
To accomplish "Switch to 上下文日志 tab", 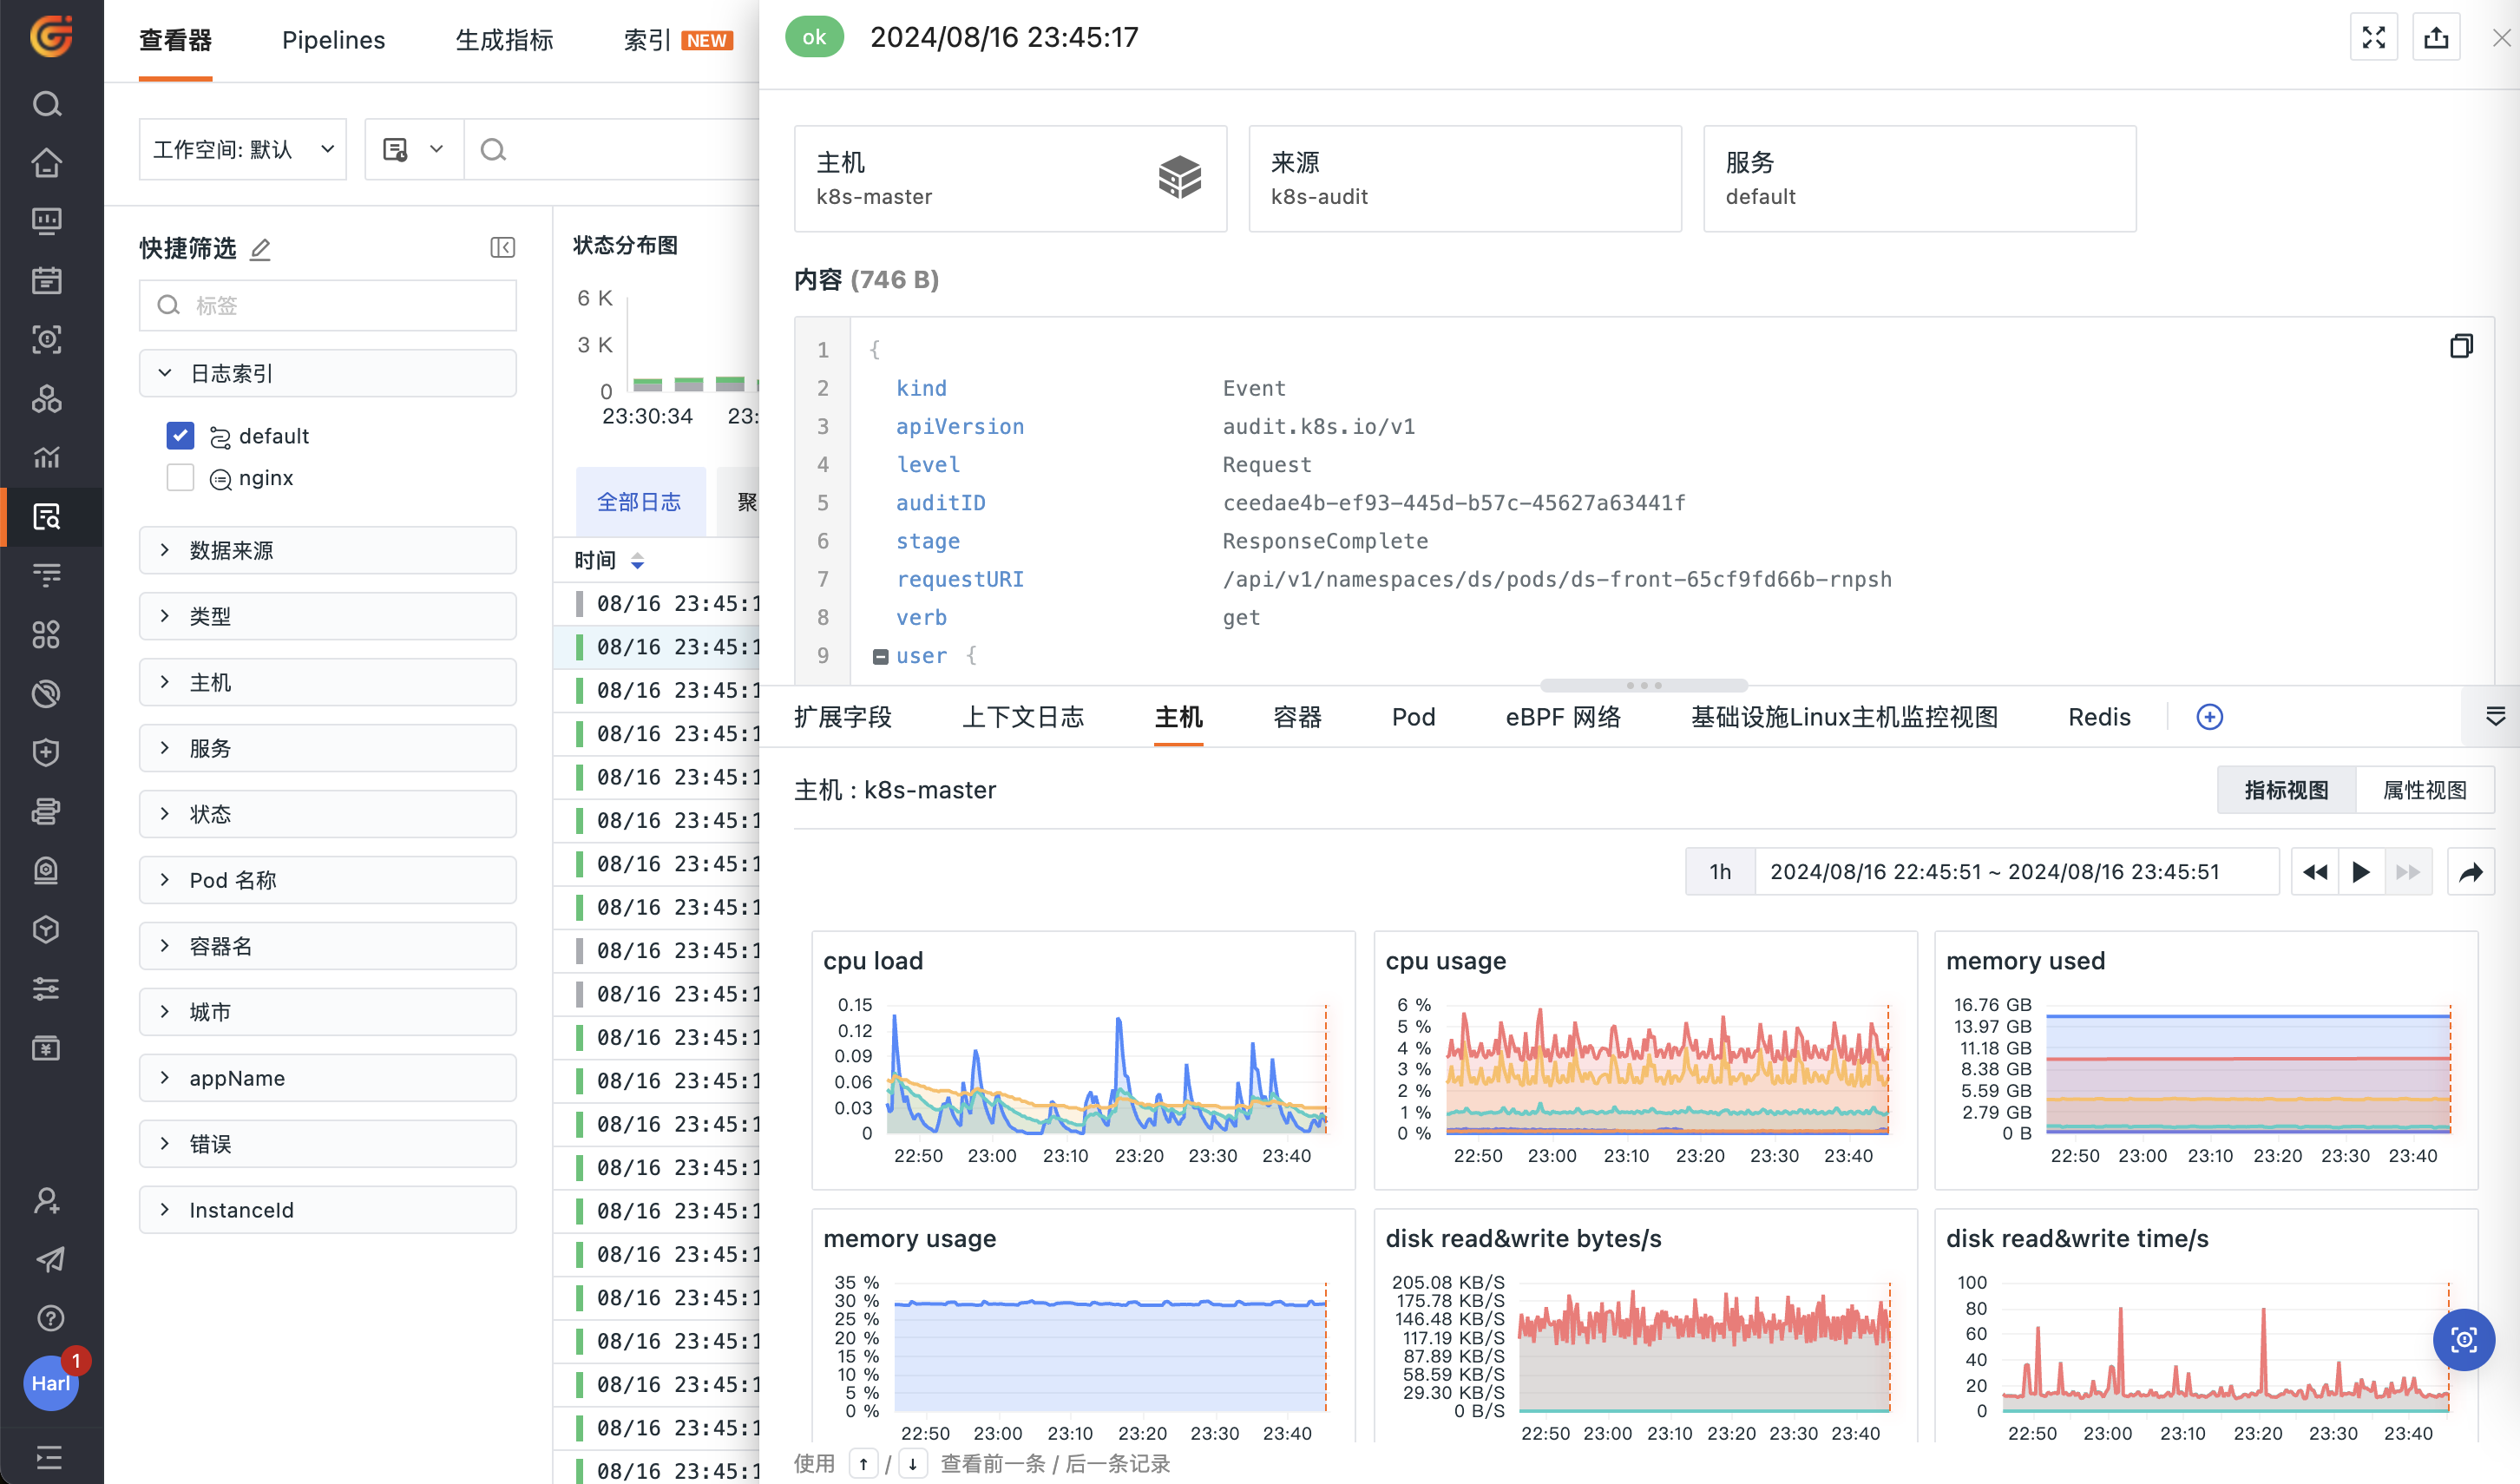I will pos(1022,717).
